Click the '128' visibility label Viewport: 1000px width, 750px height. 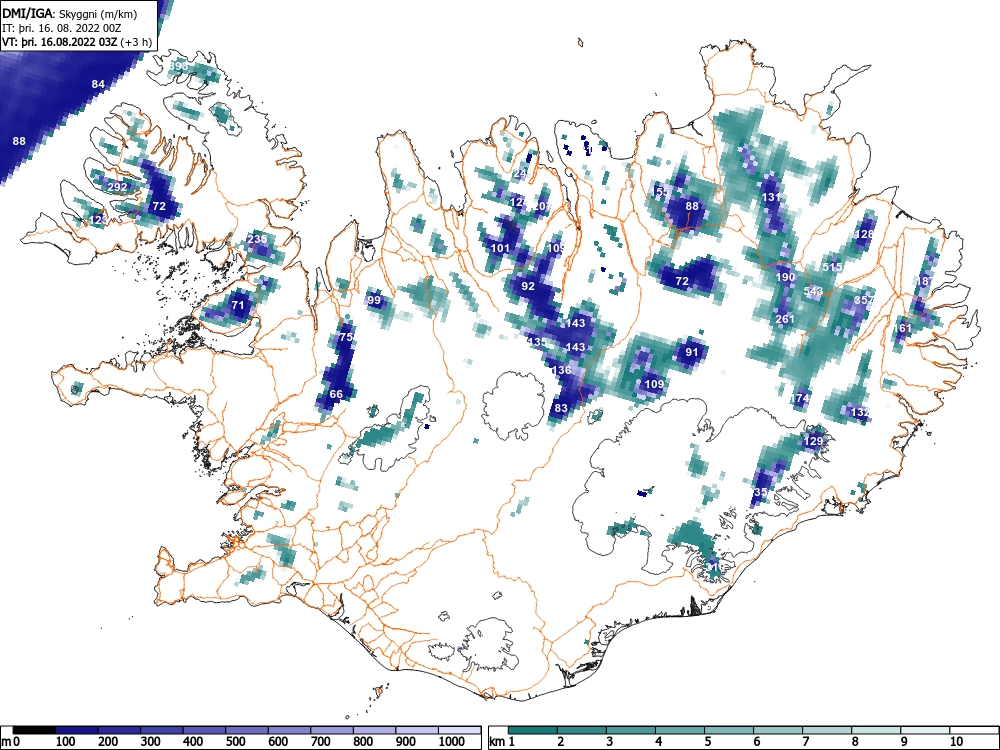click(x=864, y=234)
